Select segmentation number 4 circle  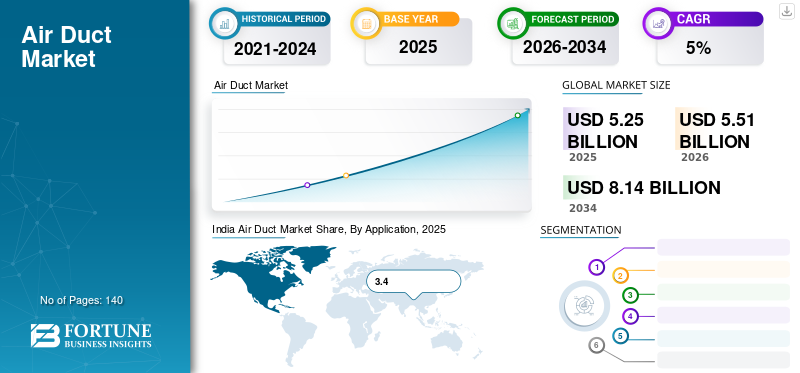point(630,316)
